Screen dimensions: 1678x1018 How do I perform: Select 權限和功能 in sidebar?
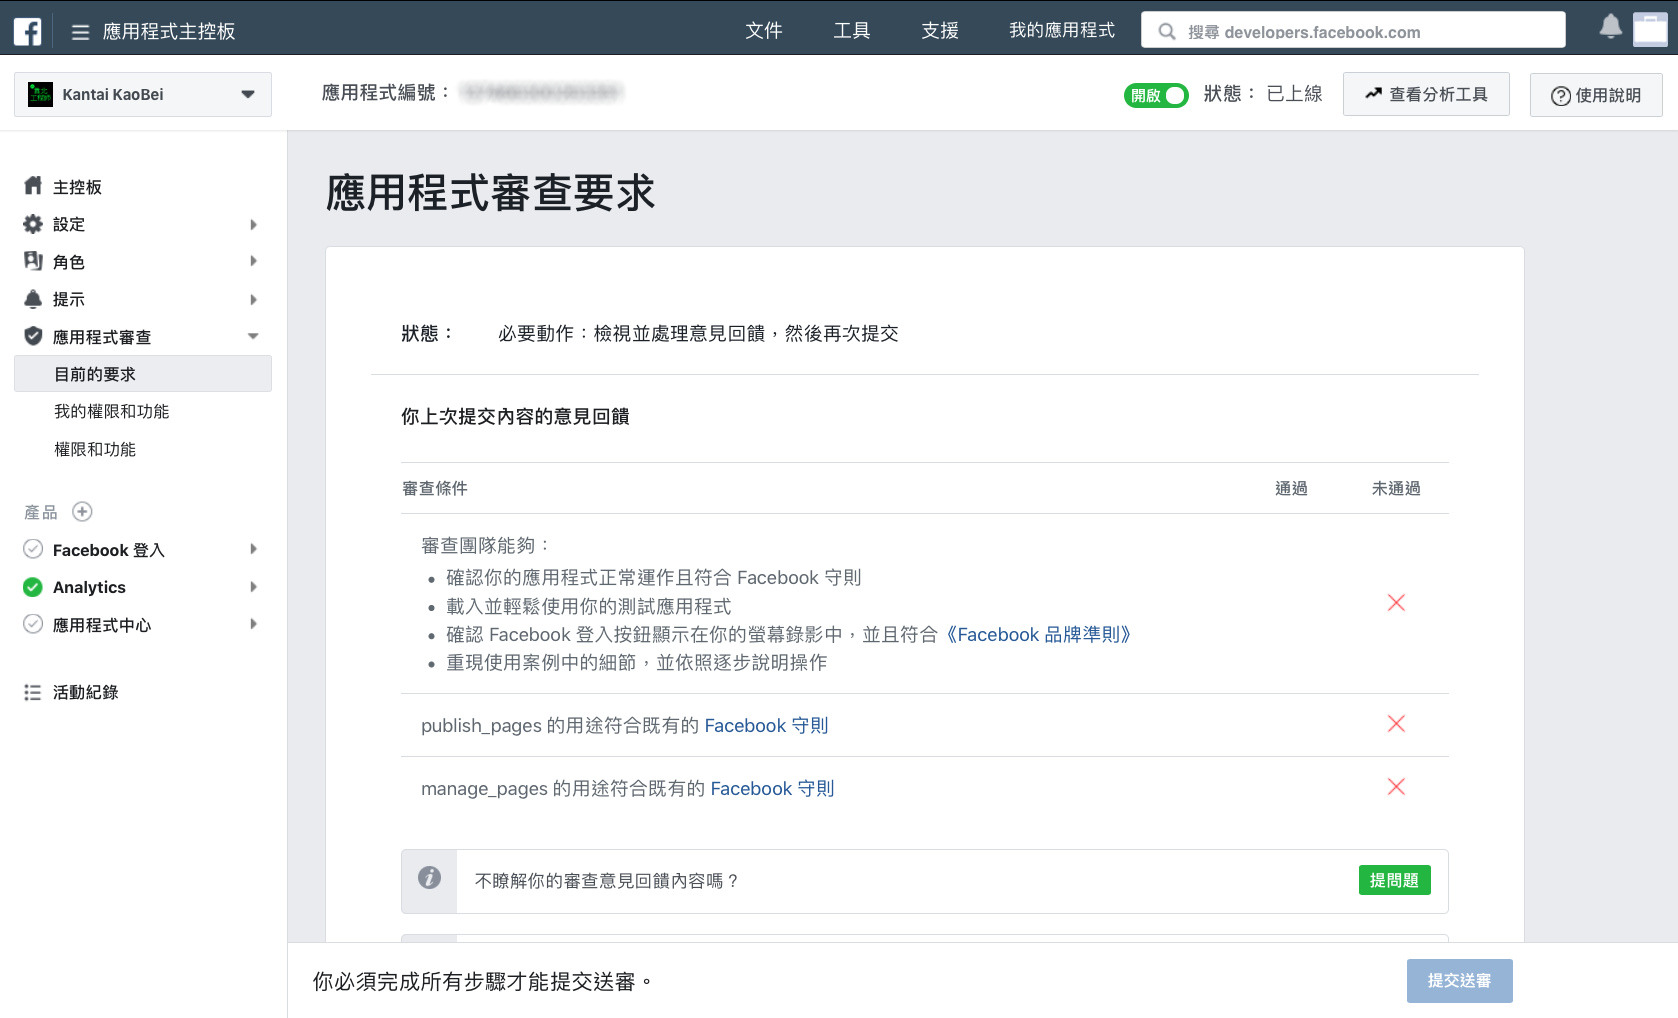(95, 449)
